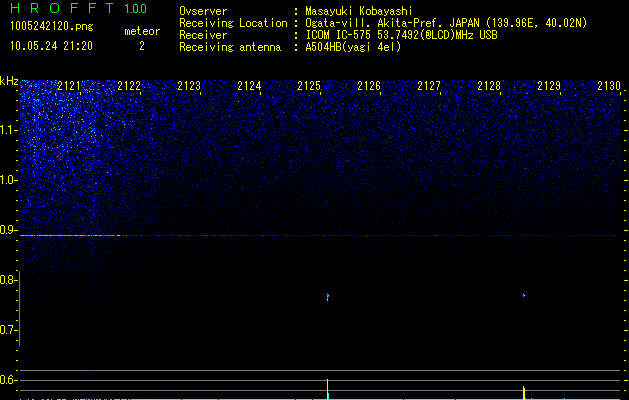Click the 2123 time marker
629x400 pixels.
coord(189,86)
